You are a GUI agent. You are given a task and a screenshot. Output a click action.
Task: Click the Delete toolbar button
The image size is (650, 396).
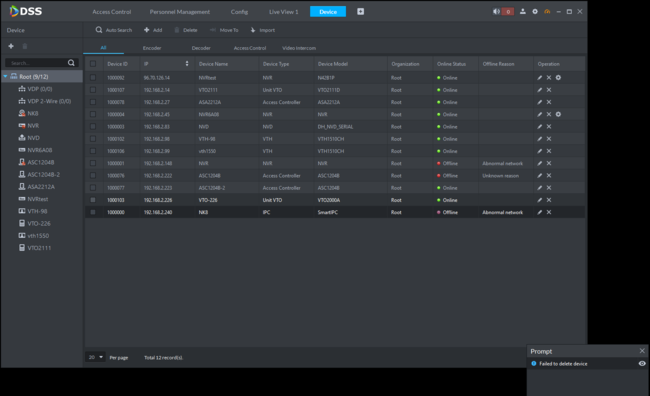(x=186, y=30)
